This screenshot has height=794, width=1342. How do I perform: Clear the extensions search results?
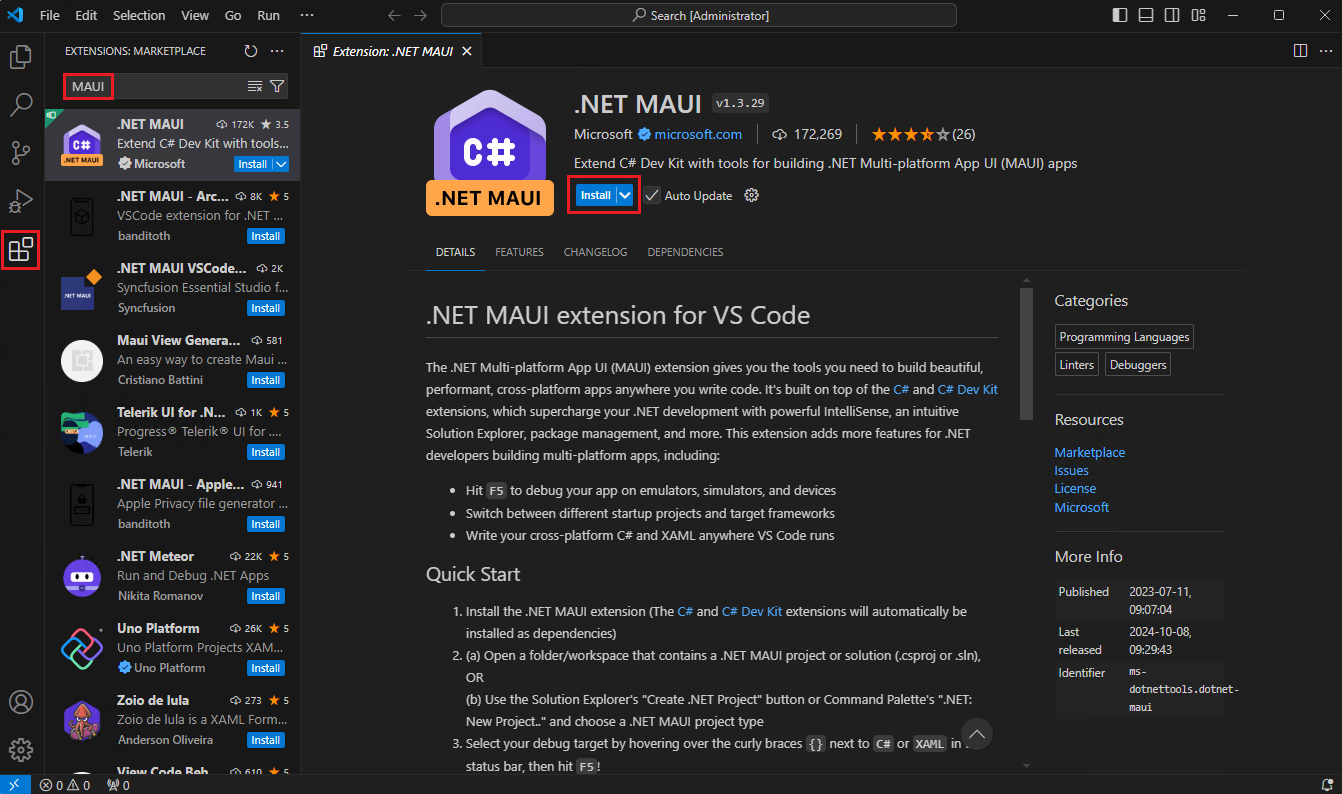tap(255, 87)
